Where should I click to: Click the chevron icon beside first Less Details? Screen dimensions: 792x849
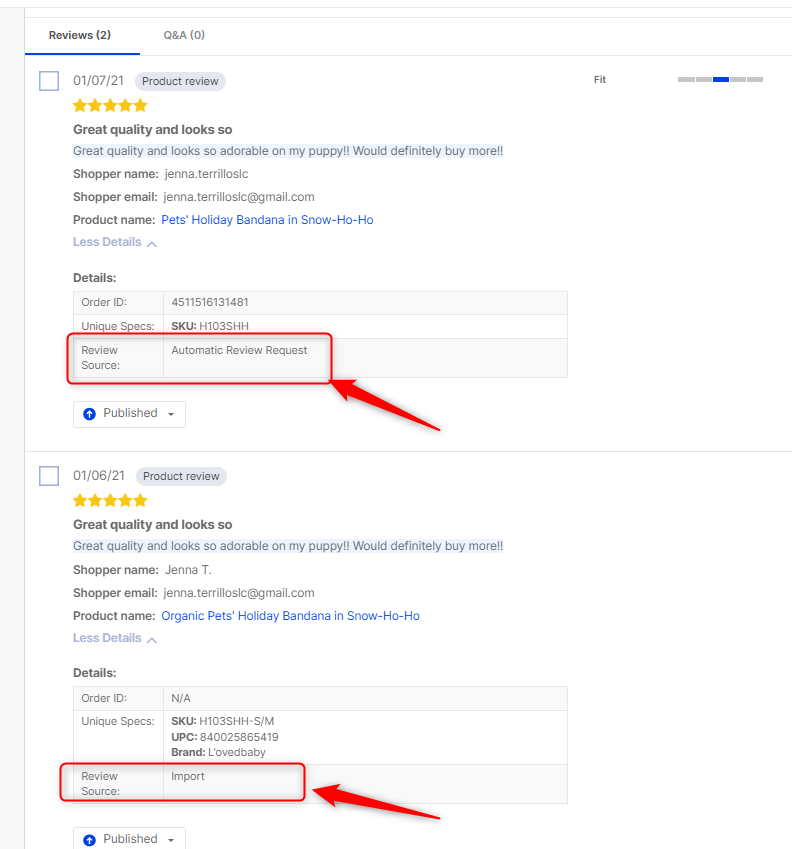152,244
